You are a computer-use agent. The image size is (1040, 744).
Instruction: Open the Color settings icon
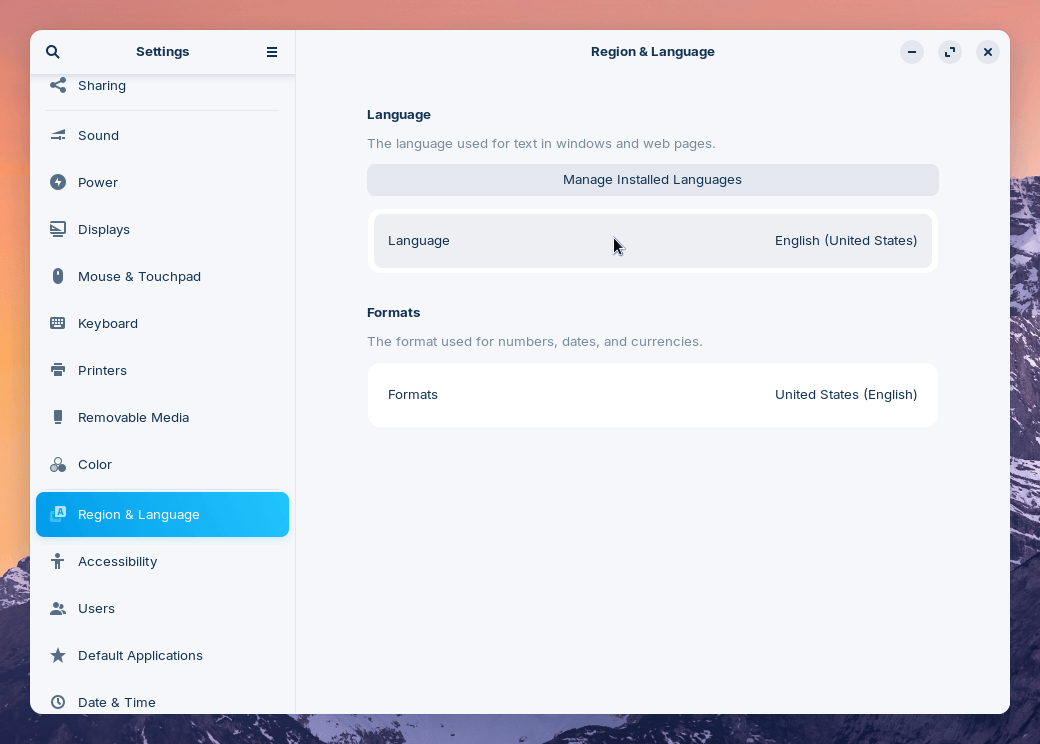(x=57, y=464)
